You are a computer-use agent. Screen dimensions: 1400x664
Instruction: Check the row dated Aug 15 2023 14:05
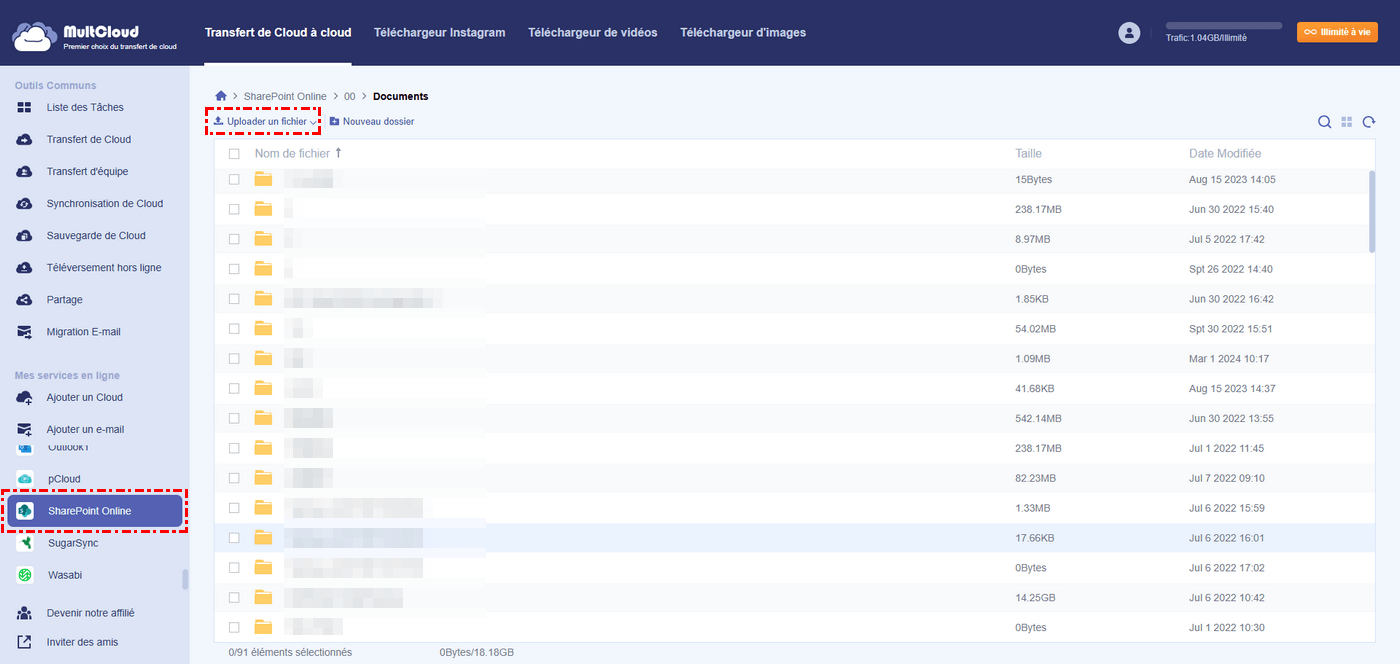[234, 179]
